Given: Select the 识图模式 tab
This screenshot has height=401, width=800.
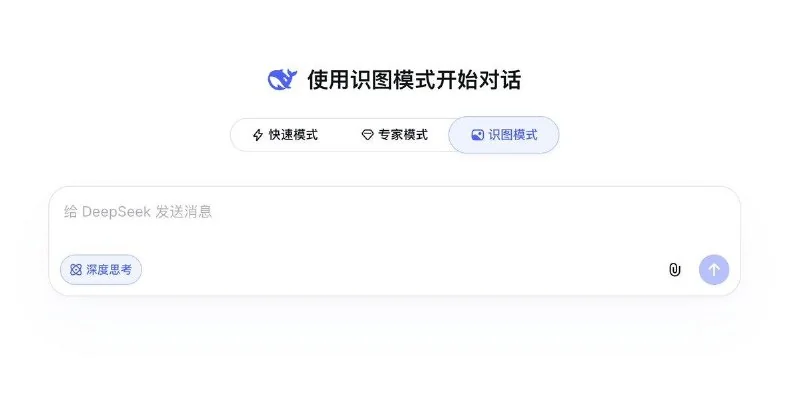Looking at the screenshot, I should click(x=504, y=135).
